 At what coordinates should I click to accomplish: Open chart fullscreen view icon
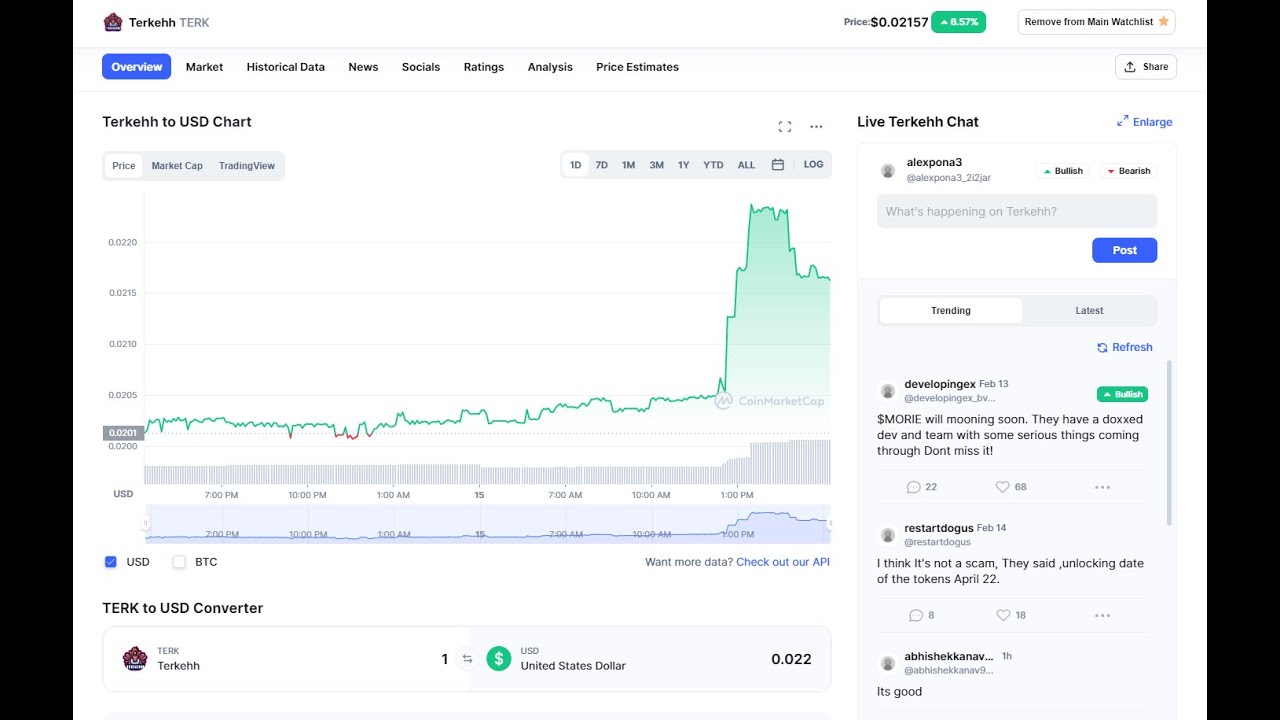coord(785,126)
